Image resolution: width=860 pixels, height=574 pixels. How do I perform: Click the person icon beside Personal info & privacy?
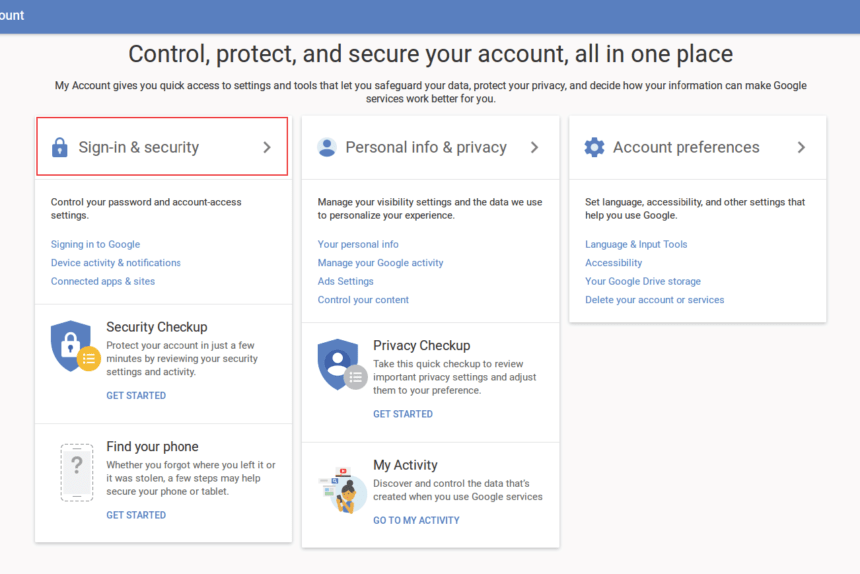tap(327, 147)
